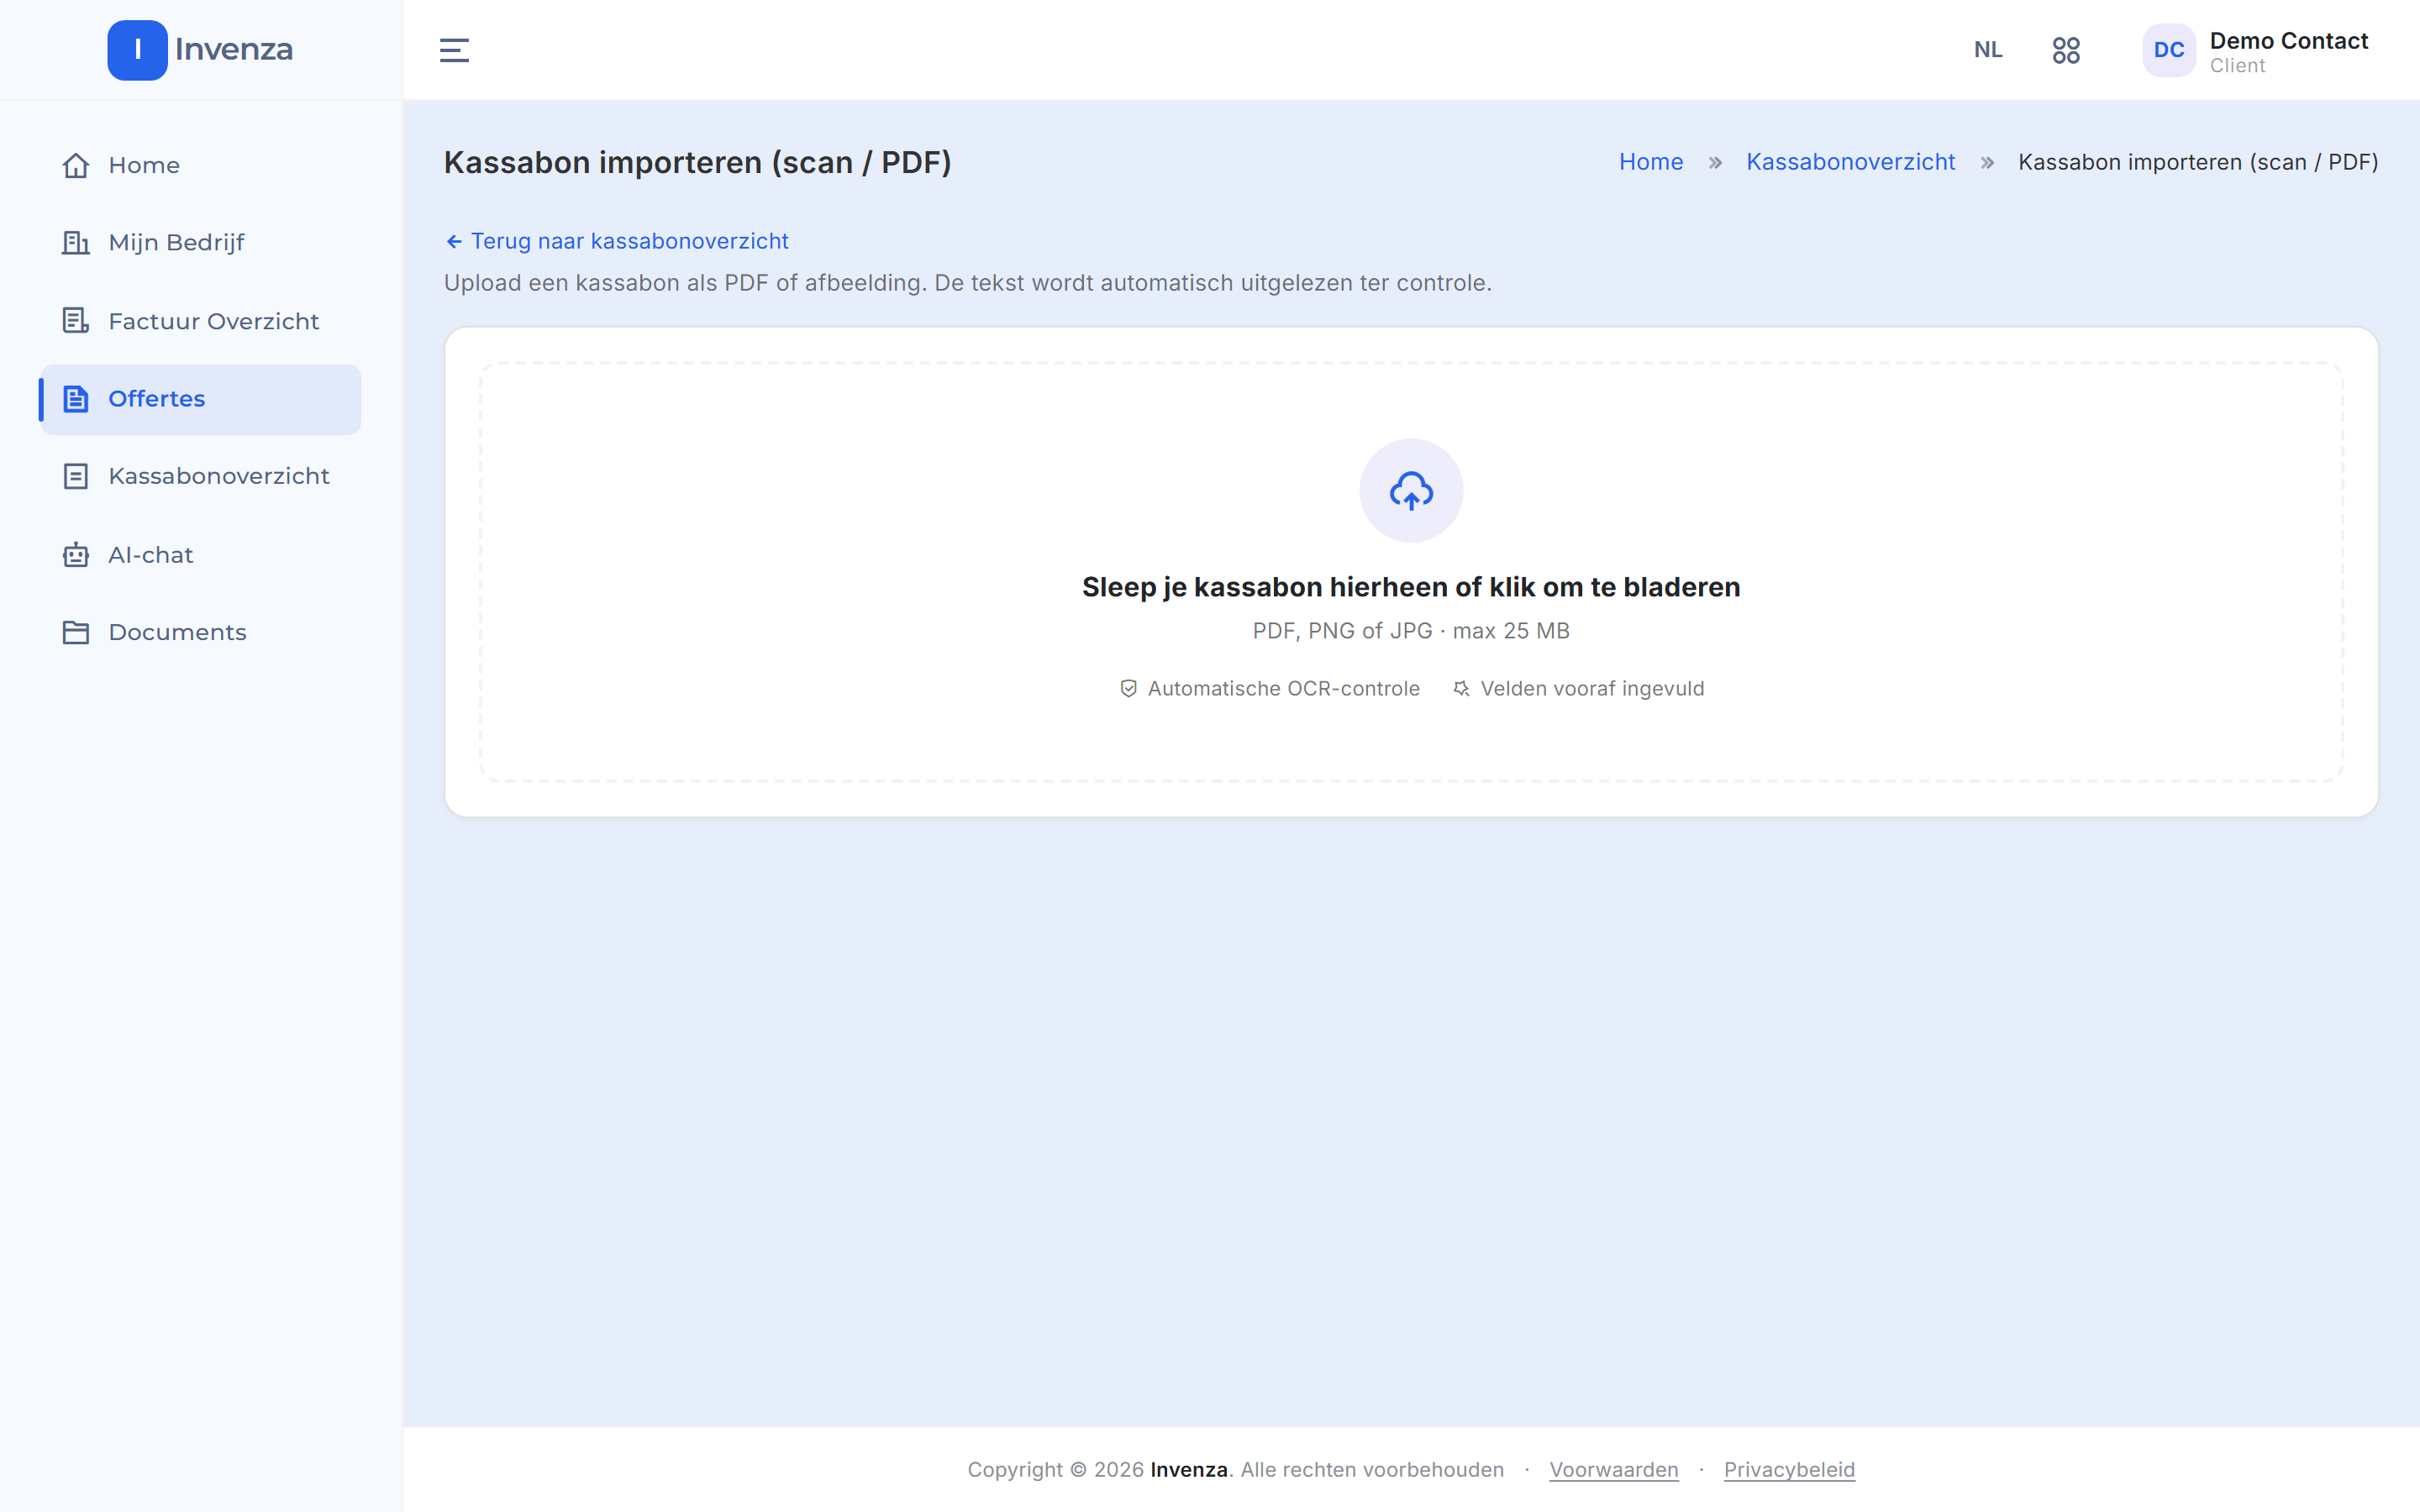Open the Privacybeleid footer link
This screenshot has height=1512, width=2420.
(x=1789, y=1470)
